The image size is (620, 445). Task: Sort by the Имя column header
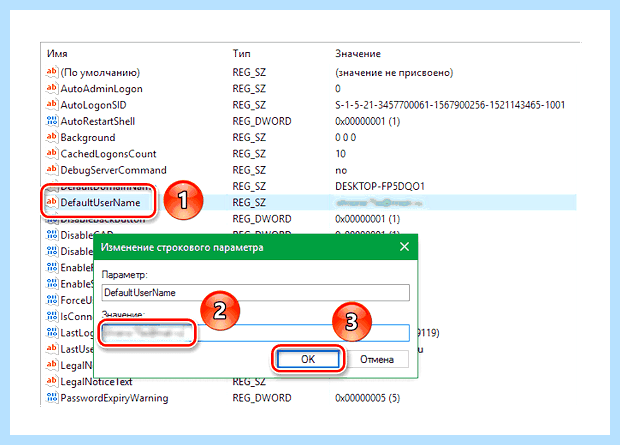point(57,53)
